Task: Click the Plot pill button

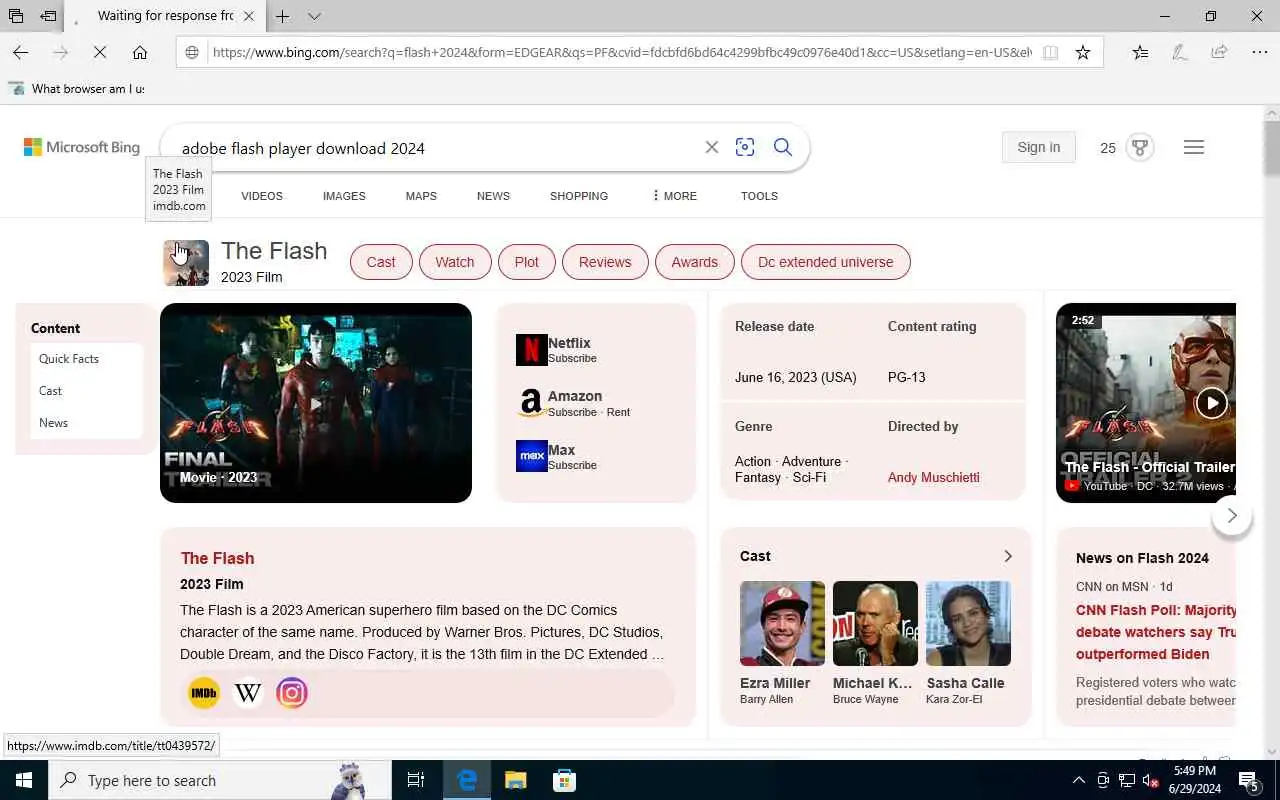Action: click(527, 262)
